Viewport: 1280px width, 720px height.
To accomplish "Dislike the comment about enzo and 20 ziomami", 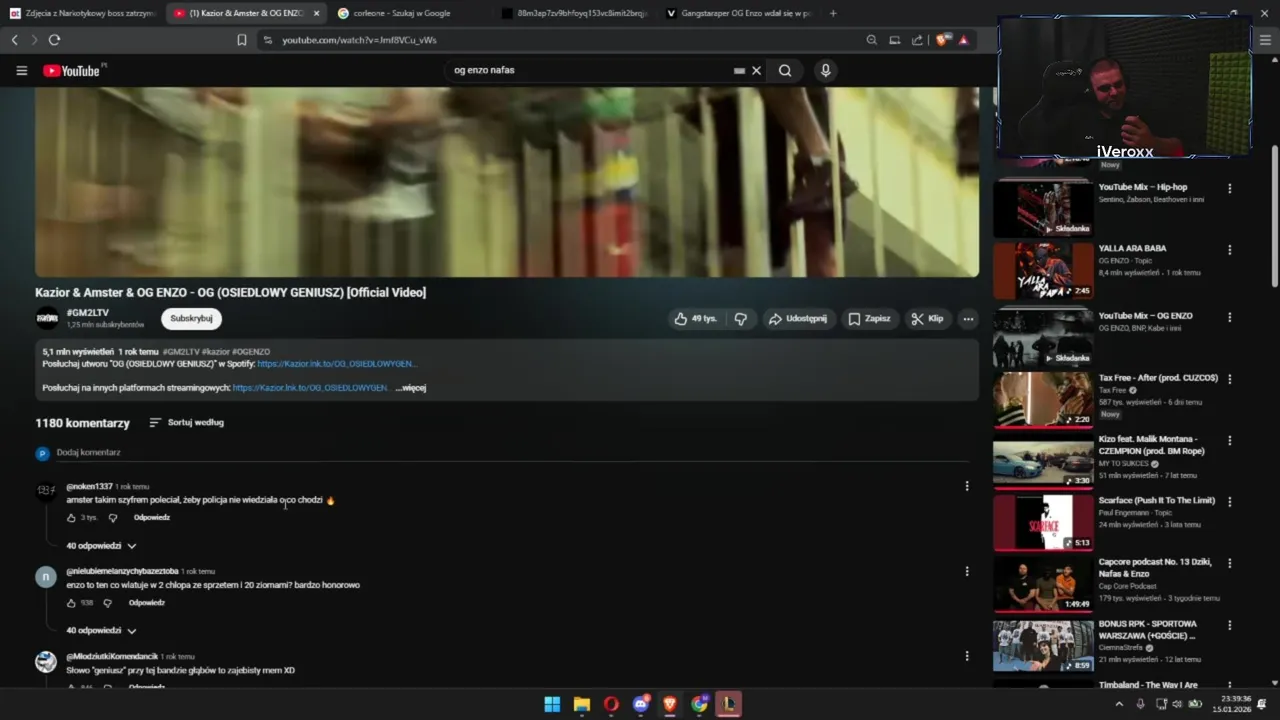I will click(108, 603).
